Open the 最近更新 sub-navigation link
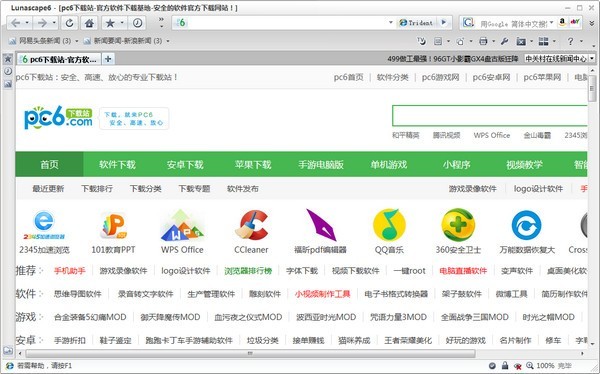 point(48,189)
